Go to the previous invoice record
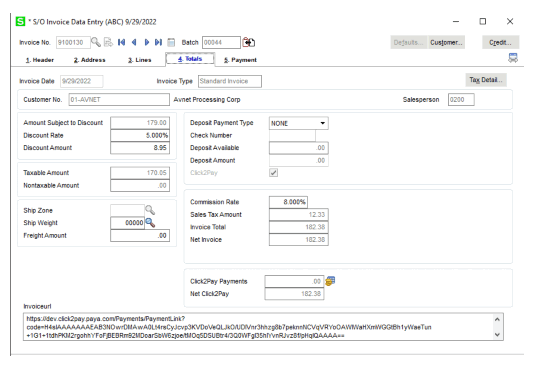 coord(134,42)
